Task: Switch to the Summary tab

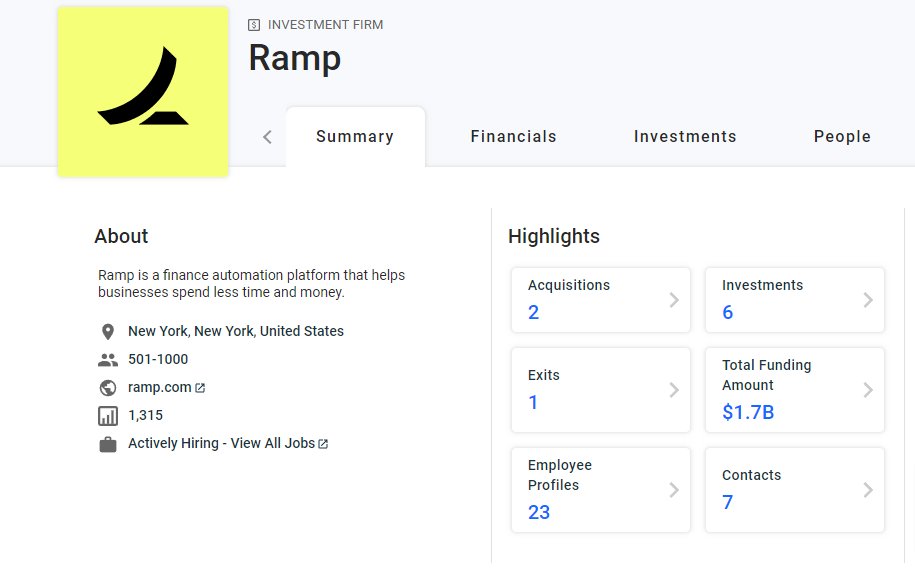Action: coord(355,137)
